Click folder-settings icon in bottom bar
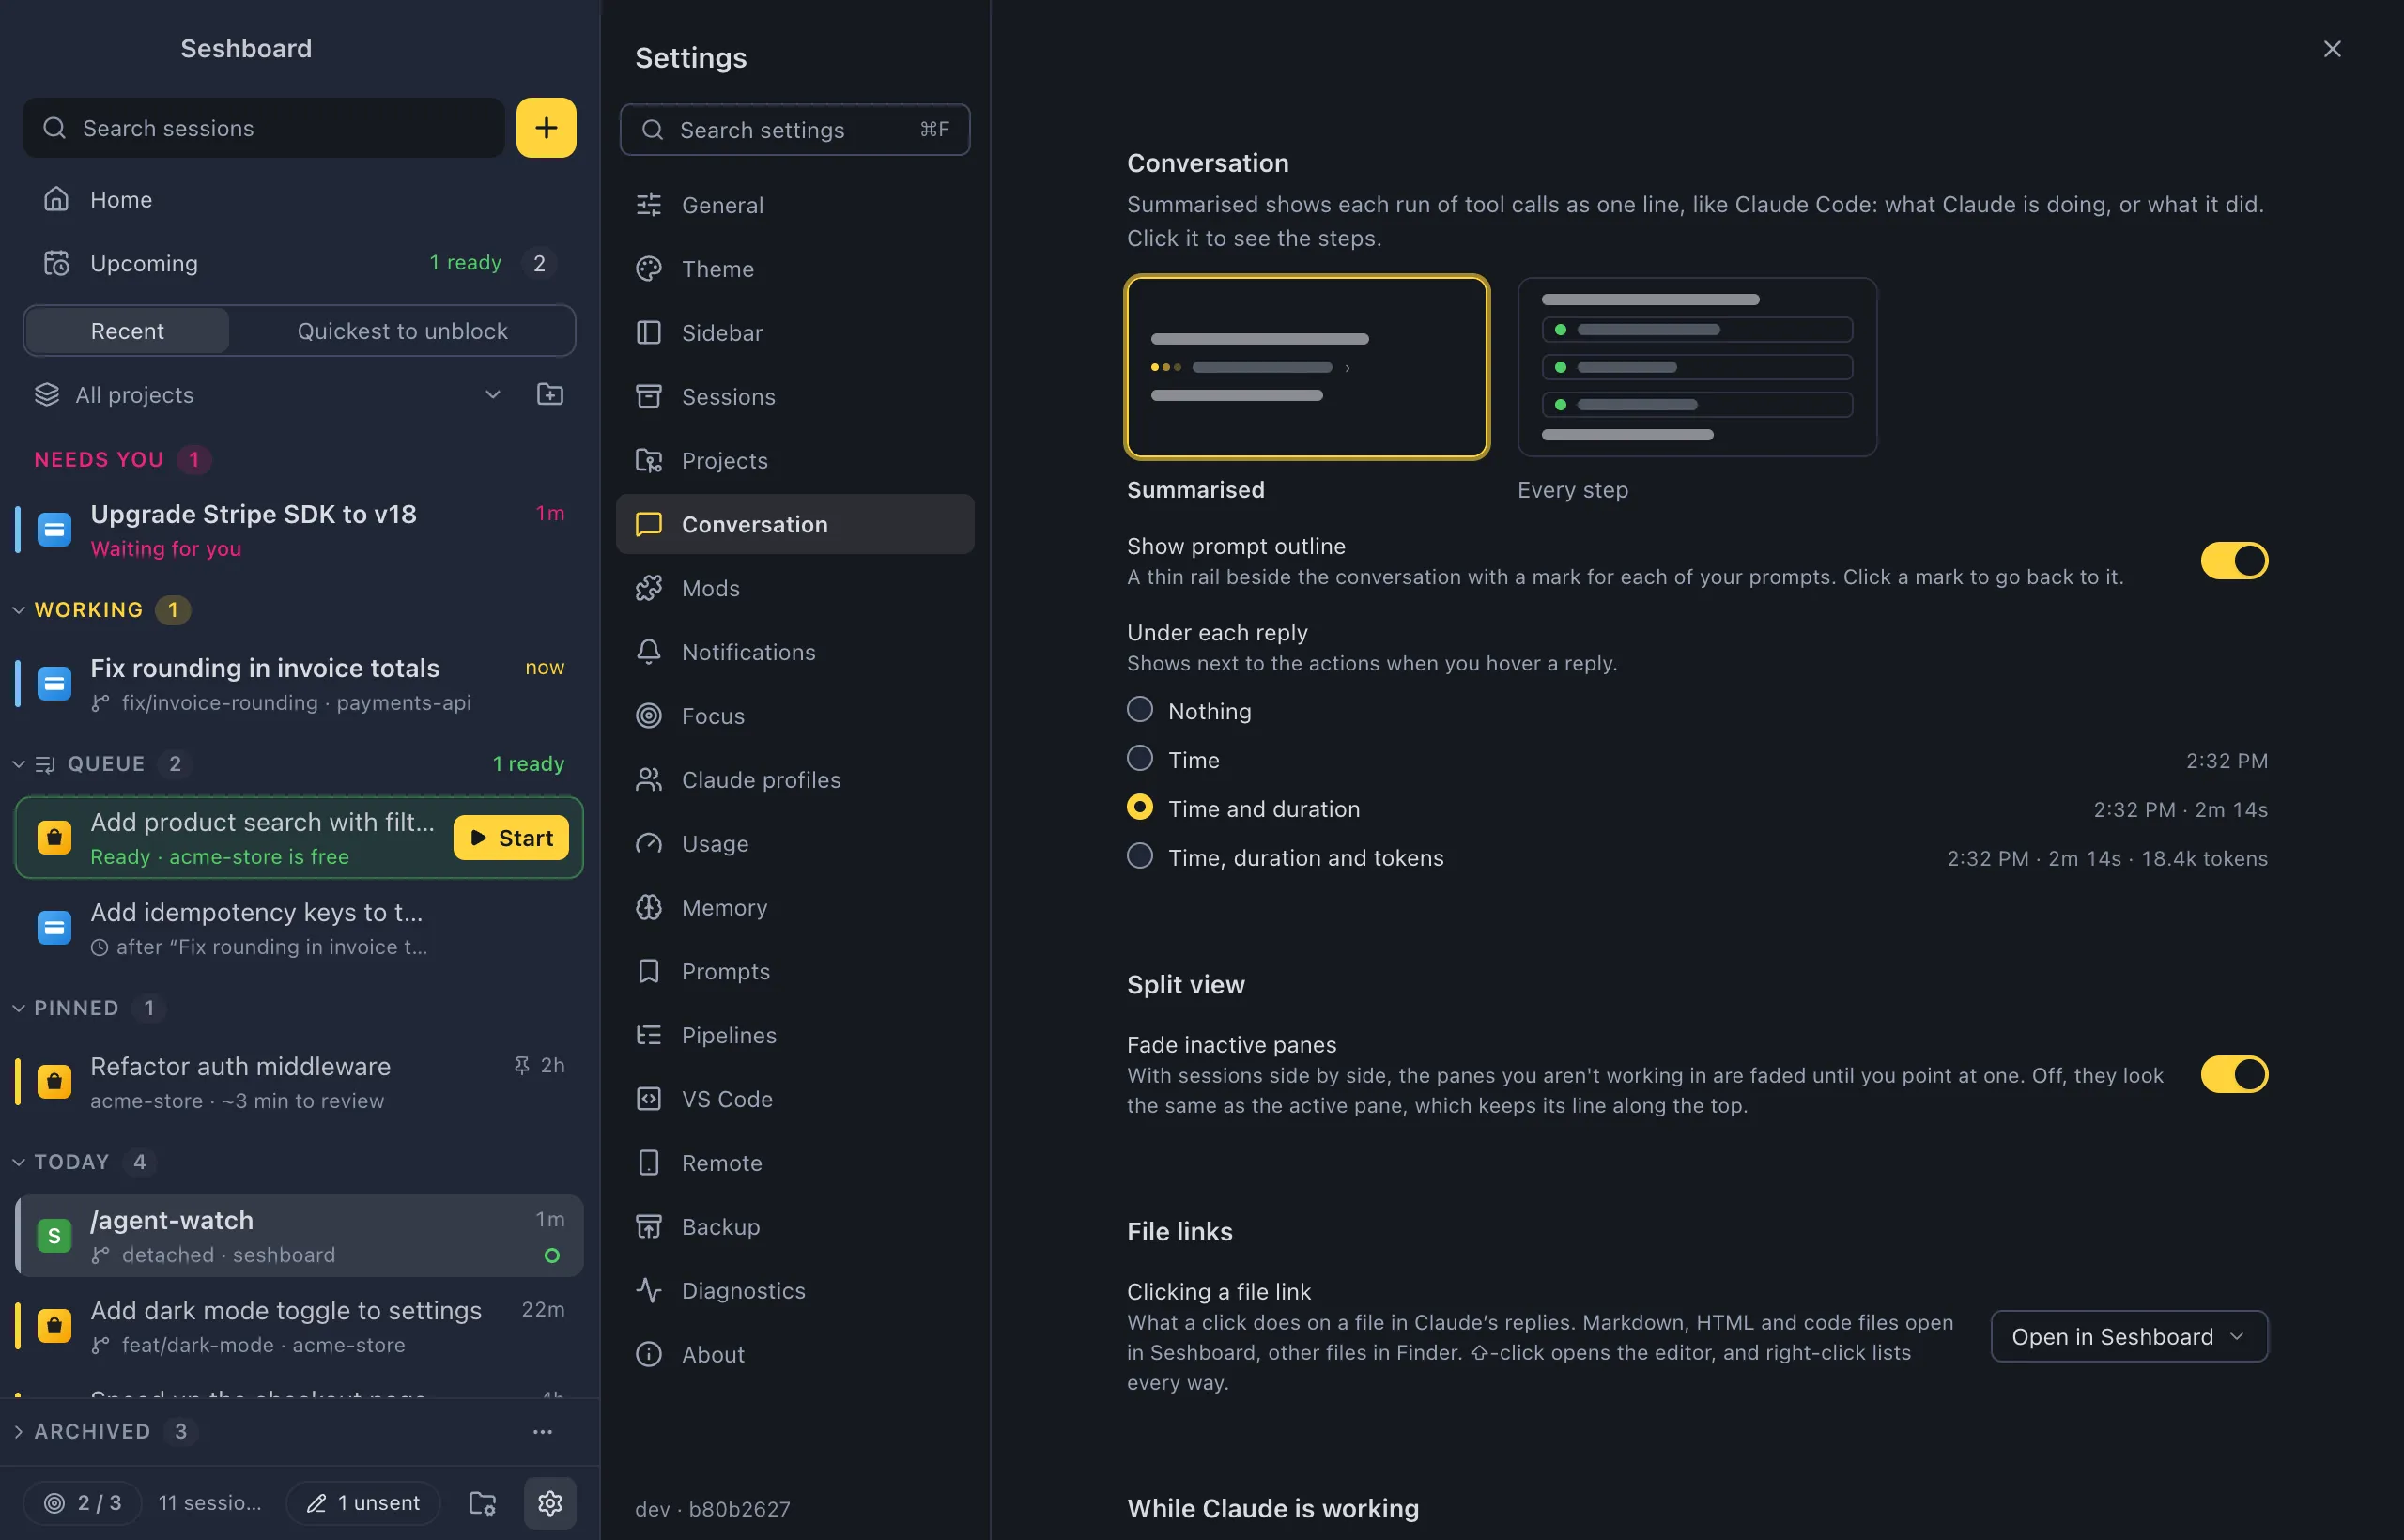Viewport: 2404px width, 1540px height. pyautogui.click(x=483, y=1502)
